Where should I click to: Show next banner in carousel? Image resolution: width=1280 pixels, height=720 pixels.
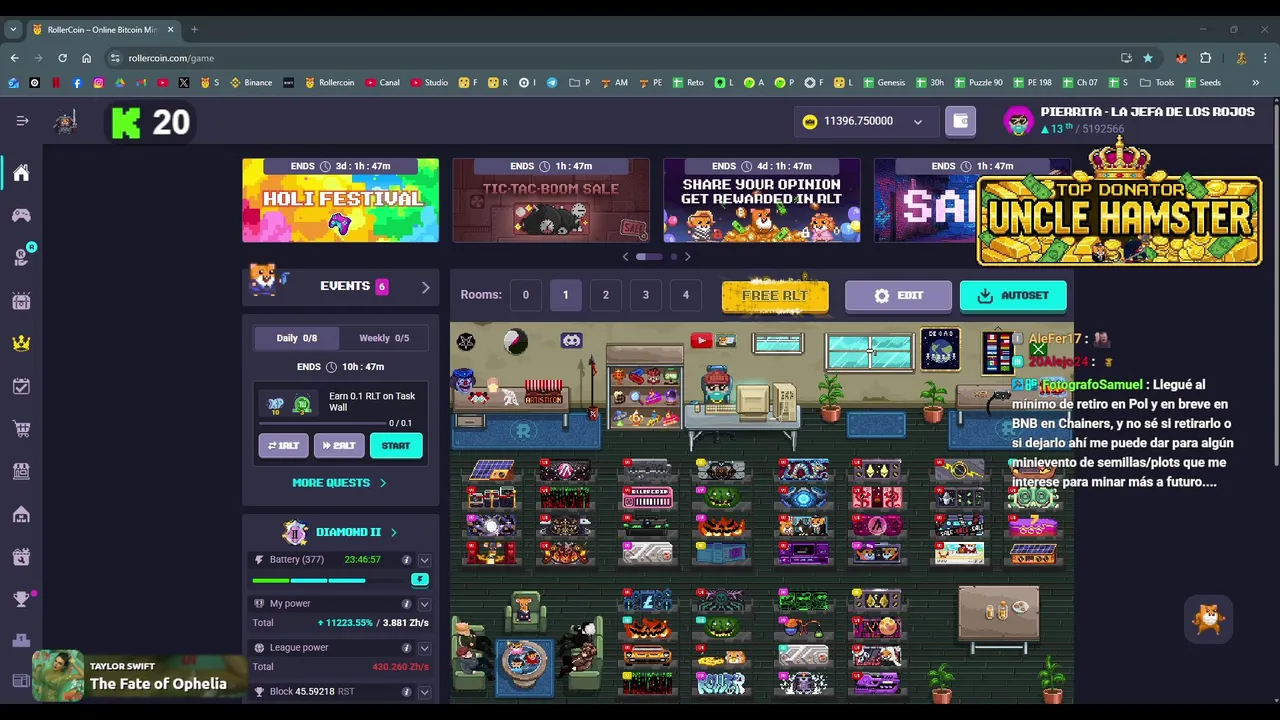click(x=687, y=257)
